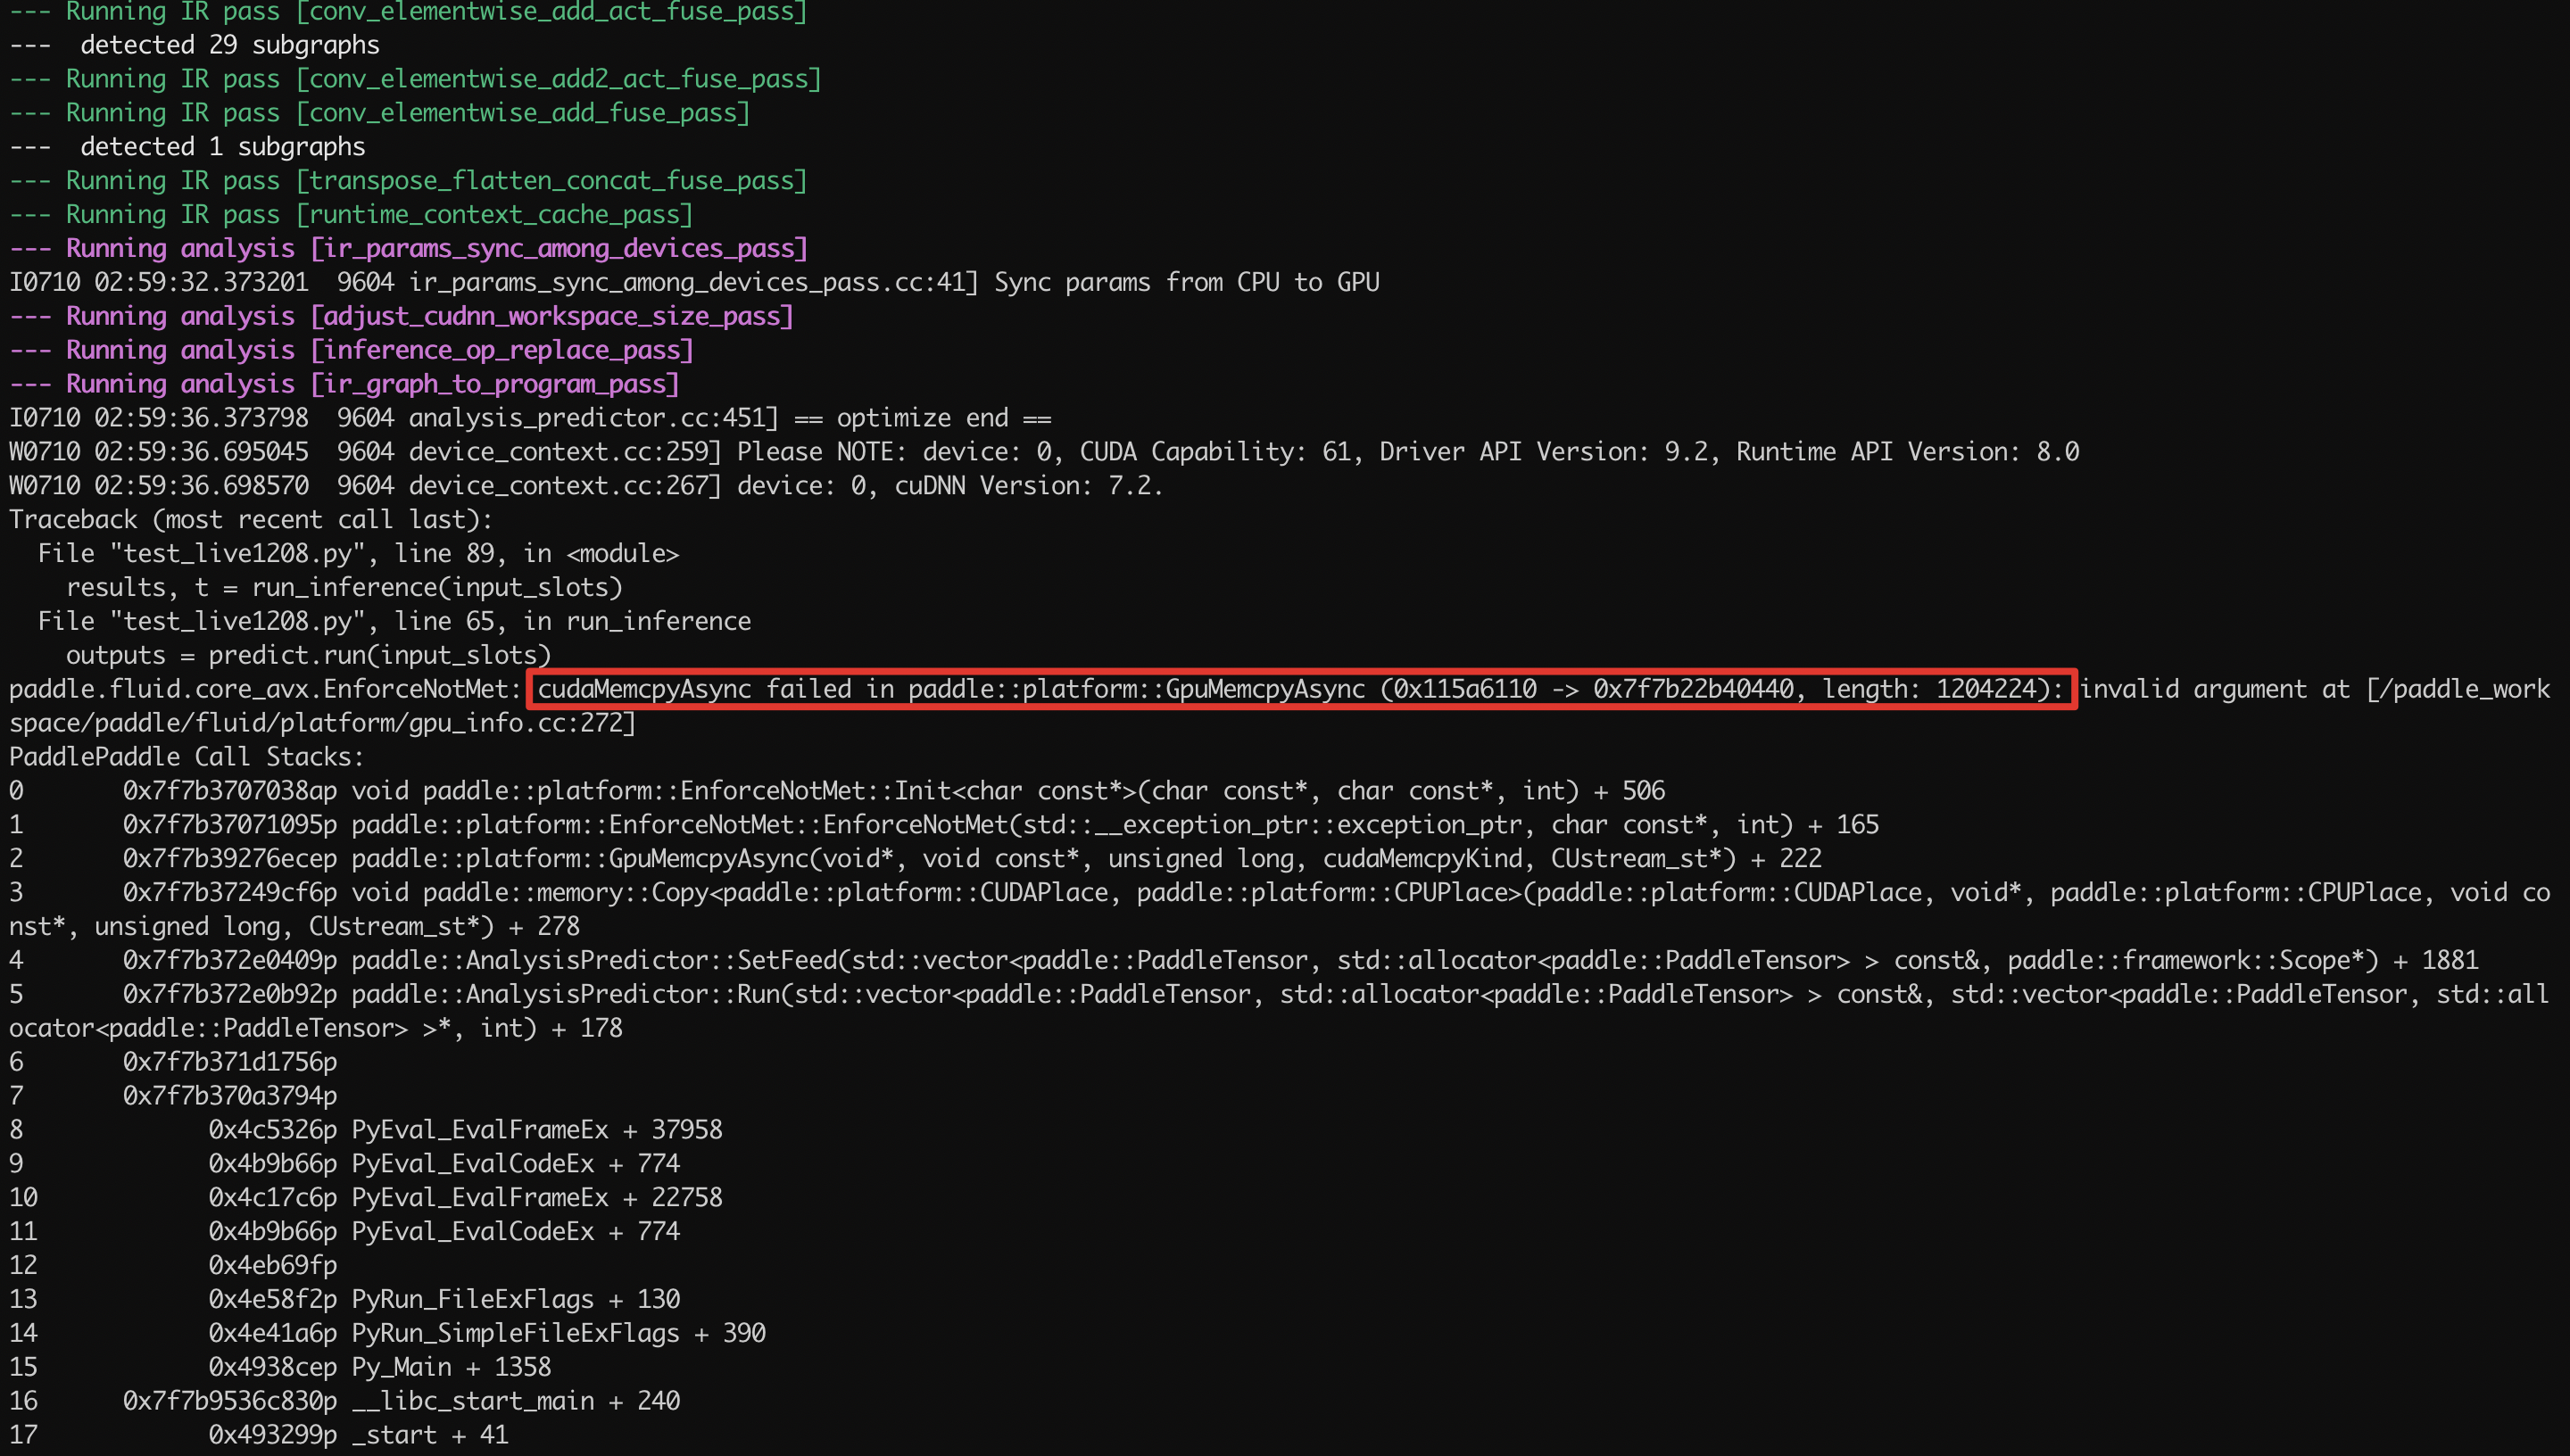The width and height of the screenshot is (2570, 1456).
Task: Click '[adjust_cudnn_workspace_size_pass]' magenta text
Action: coord(551,316)
